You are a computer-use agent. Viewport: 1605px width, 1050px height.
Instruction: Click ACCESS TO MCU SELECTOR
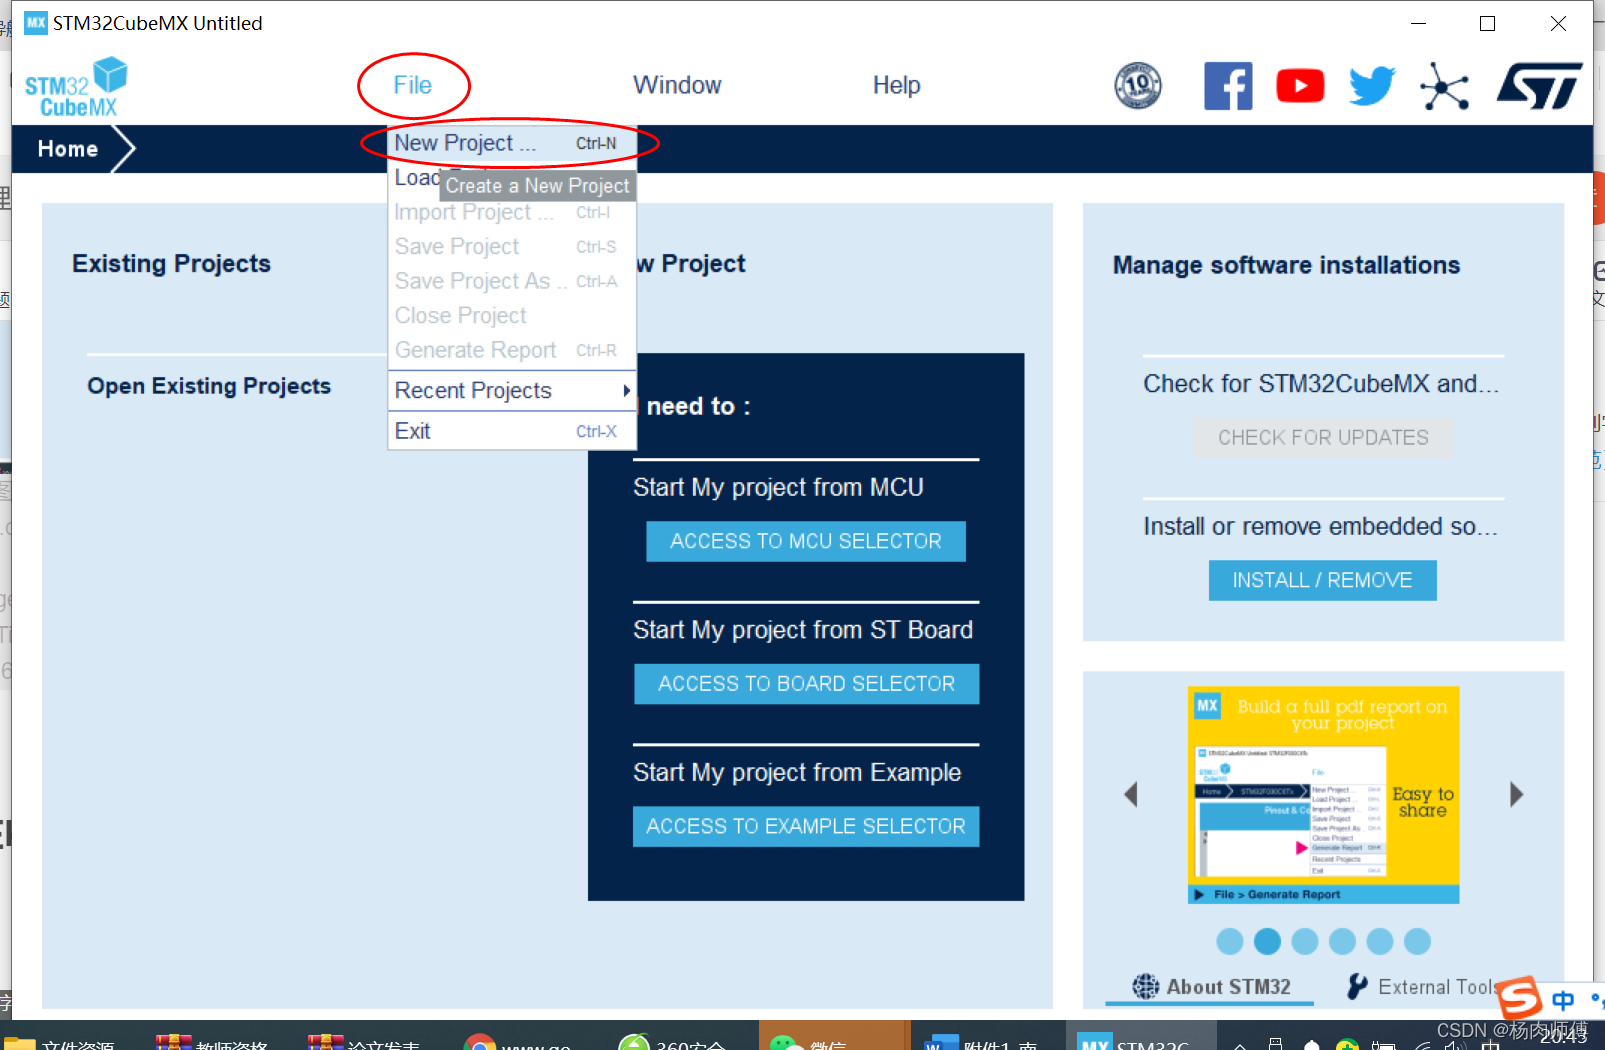[806, 541]
